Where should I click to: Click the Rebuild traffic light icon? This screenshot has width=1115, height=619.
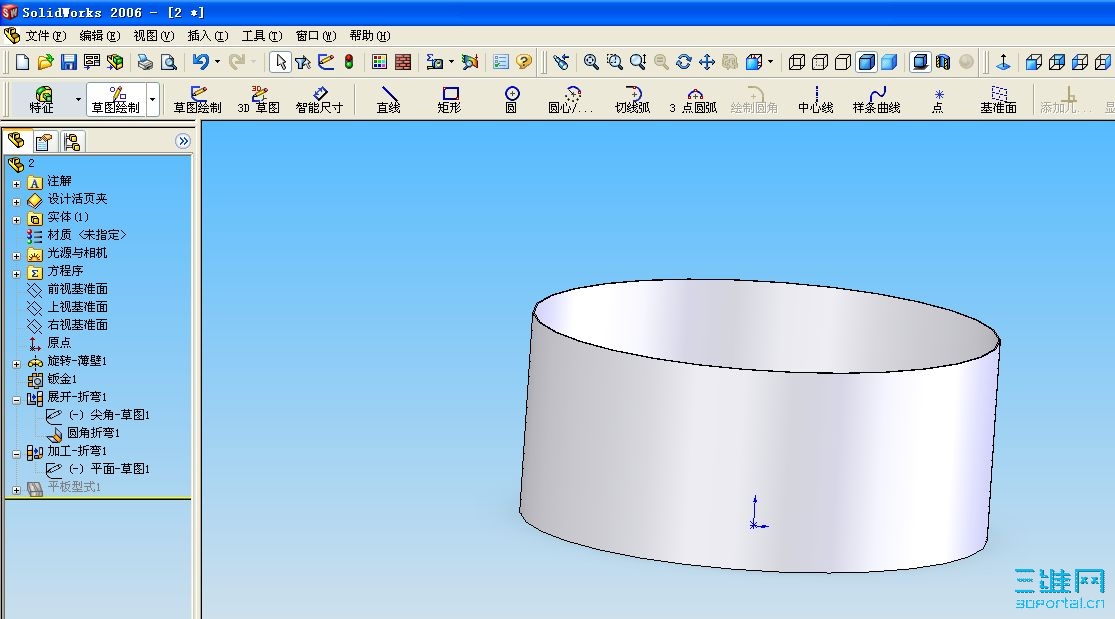349,63
